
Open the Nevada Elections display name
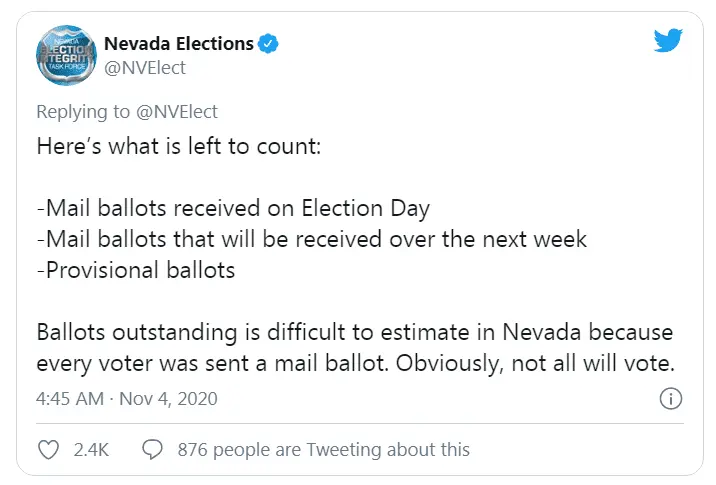[x=178, y=43]
